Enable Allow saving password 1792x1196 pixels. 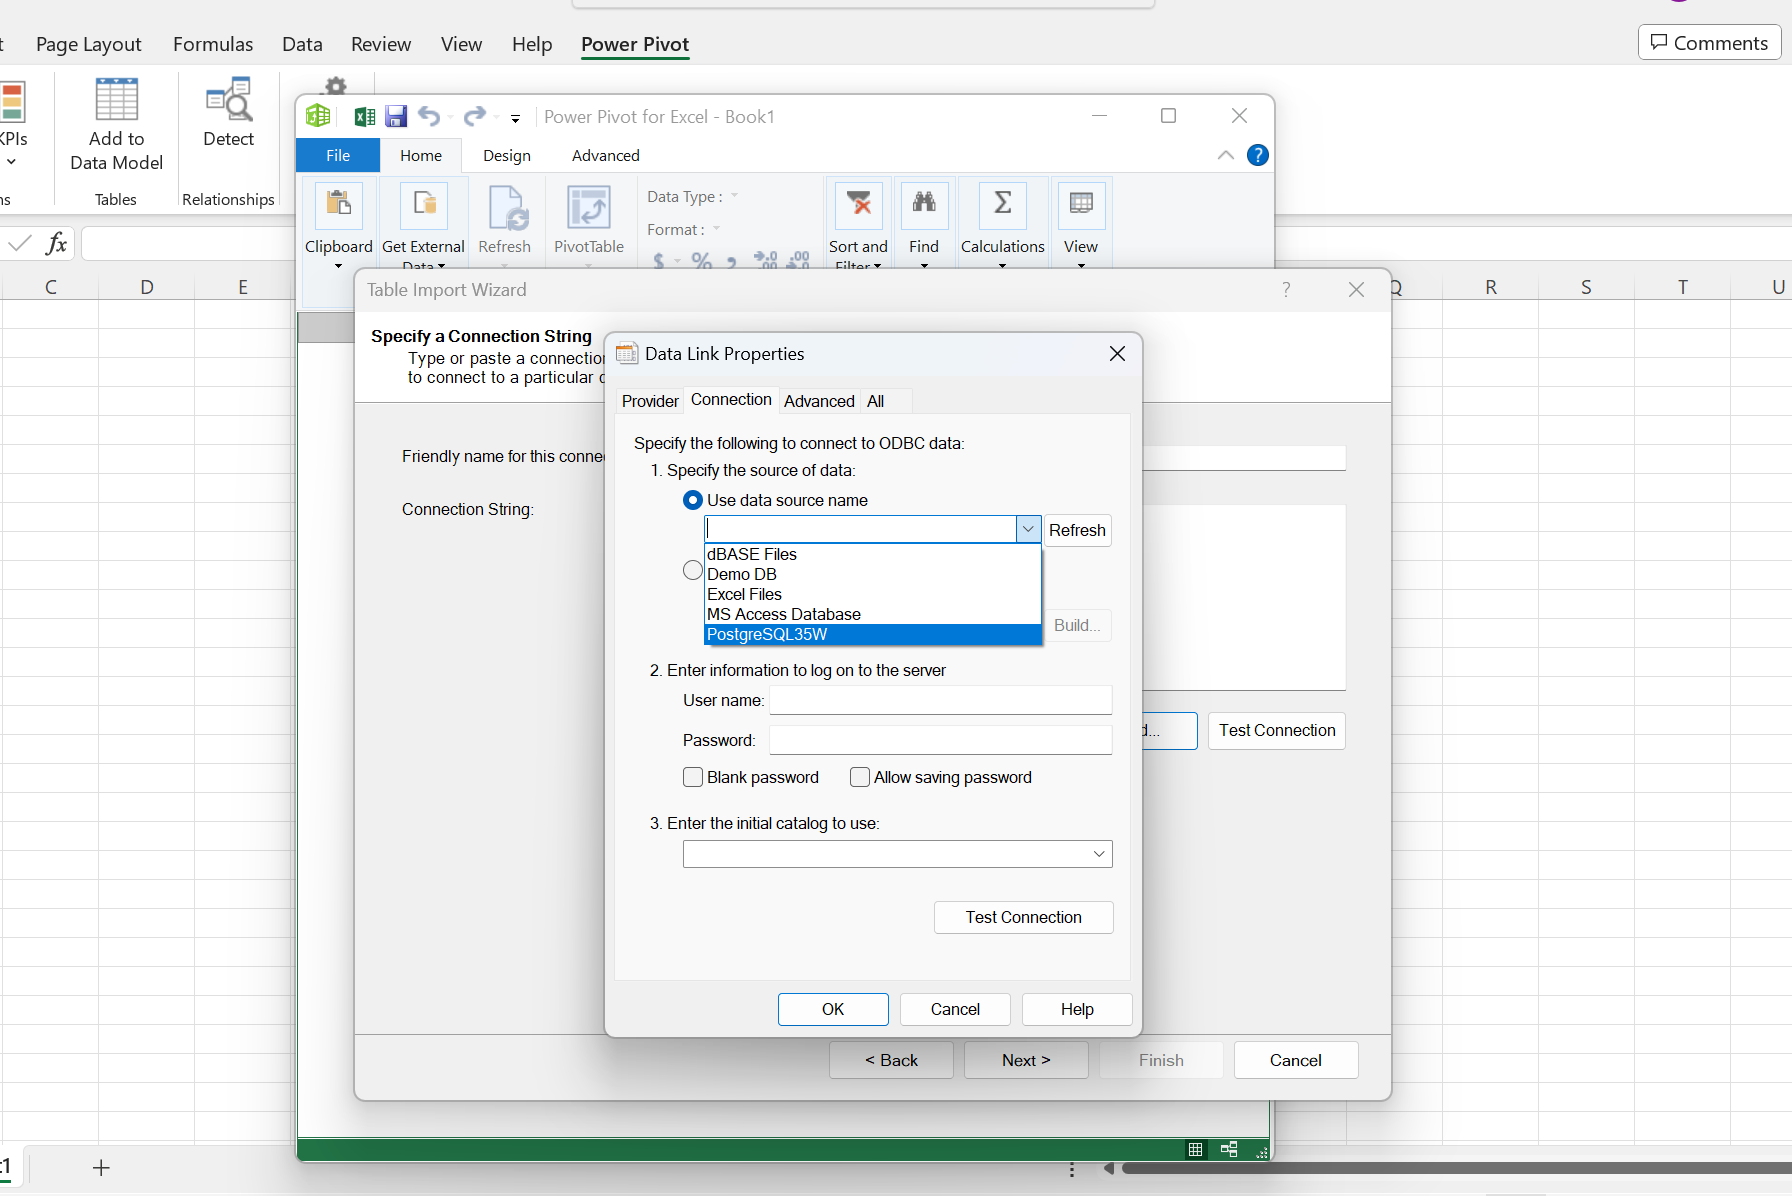pos(859,777)
